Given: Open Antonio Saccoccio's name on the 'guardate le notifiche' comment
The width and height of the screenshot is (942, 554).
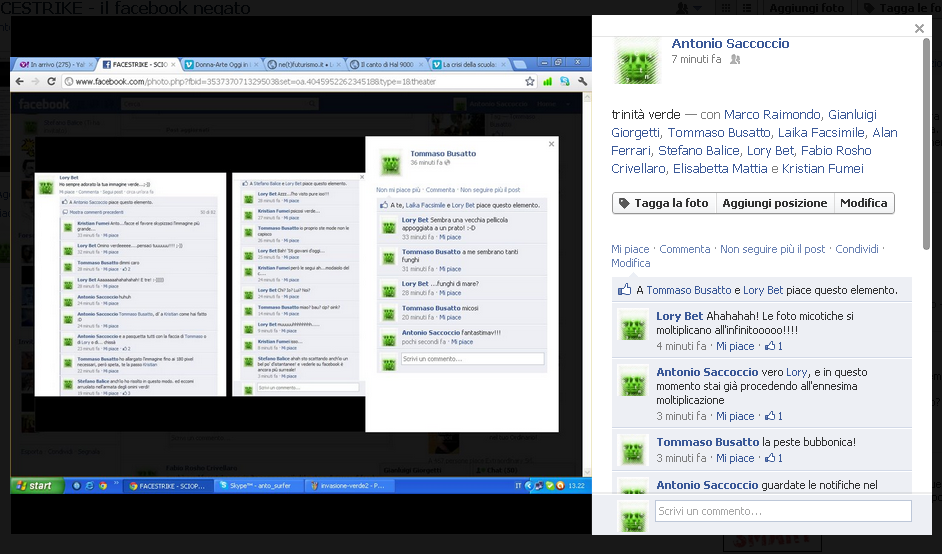Looking at the screenshot, I should tap(707, 485).
